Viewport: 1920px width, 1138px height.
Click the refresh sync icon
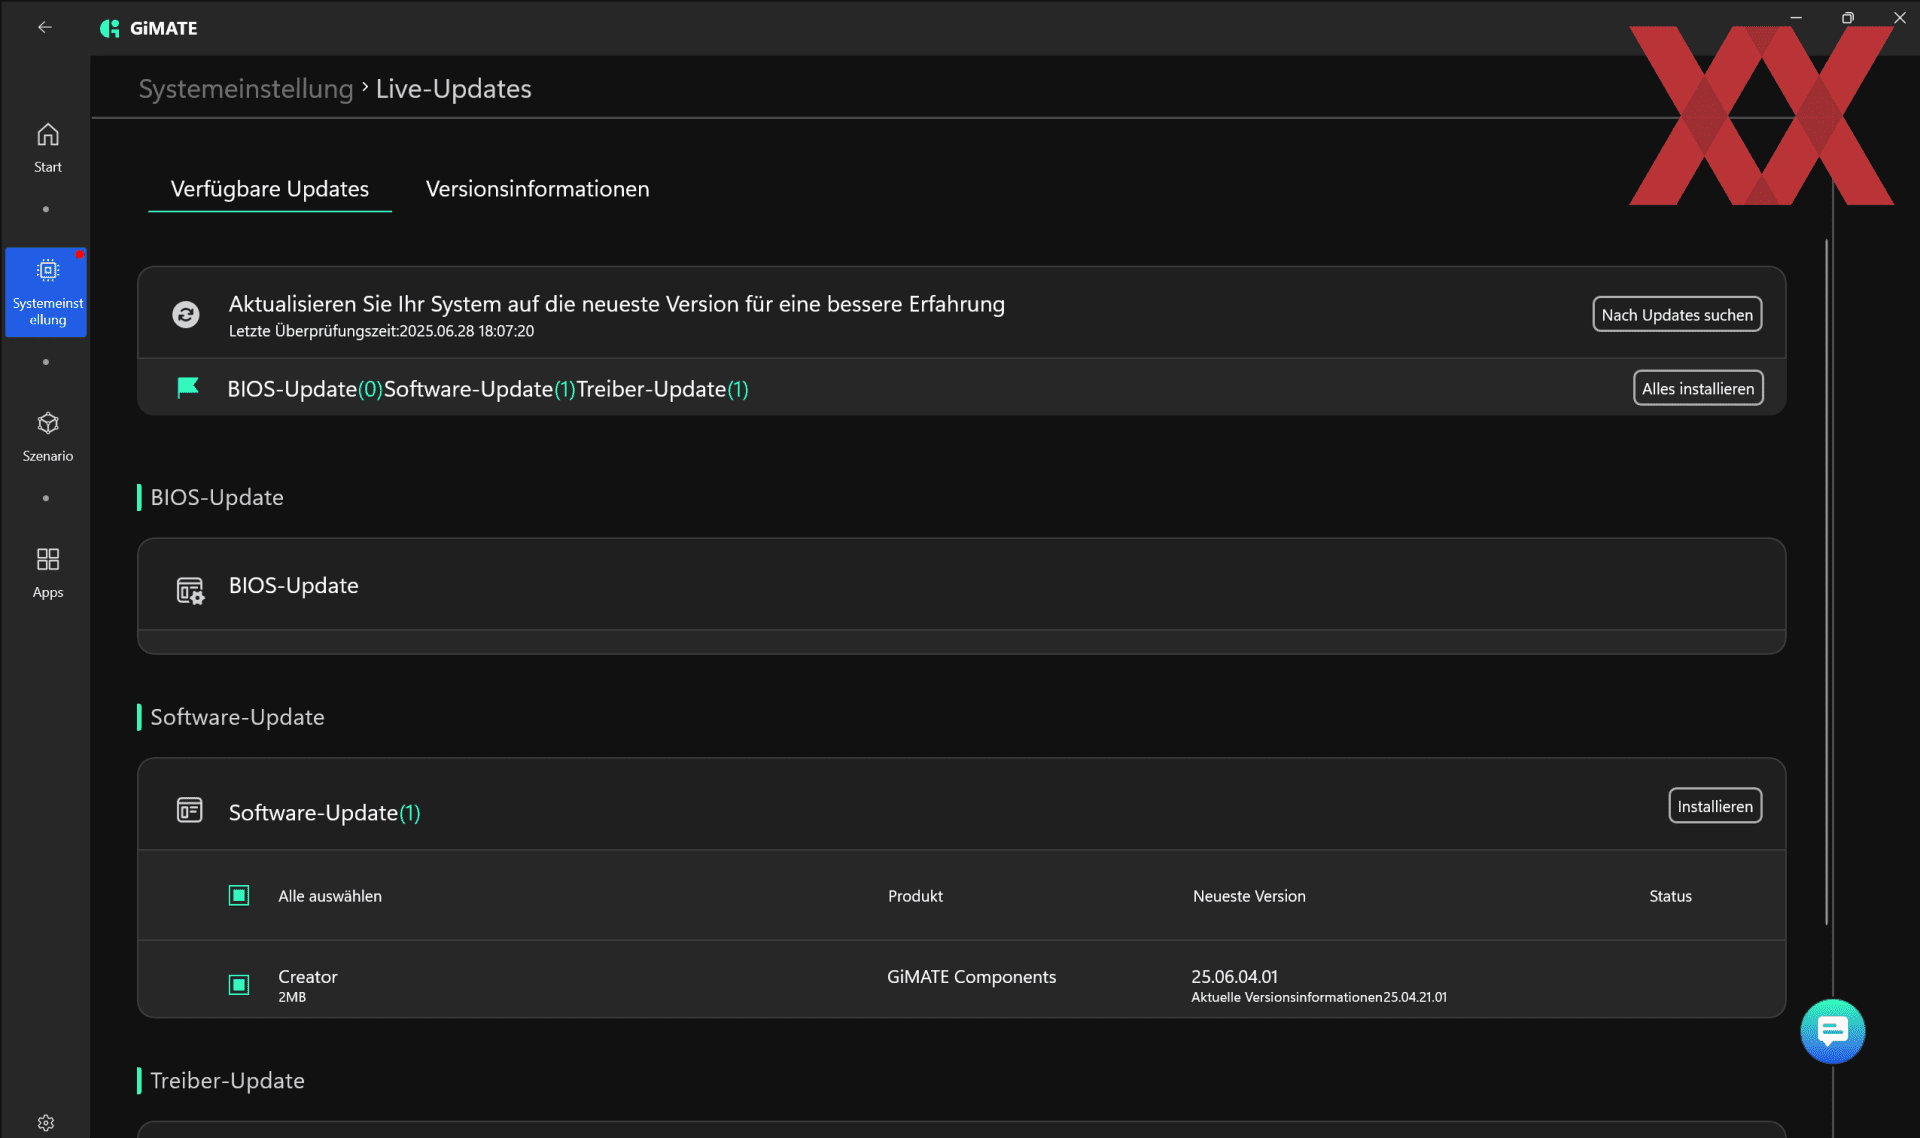(186, 314)
